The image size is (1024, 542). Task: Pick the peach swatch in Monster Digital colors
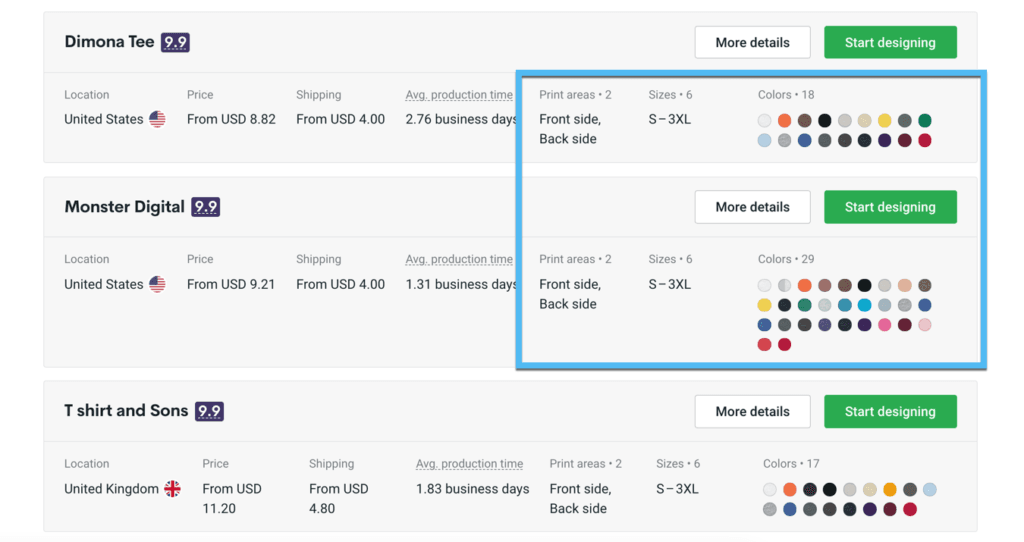pos(904,285)
